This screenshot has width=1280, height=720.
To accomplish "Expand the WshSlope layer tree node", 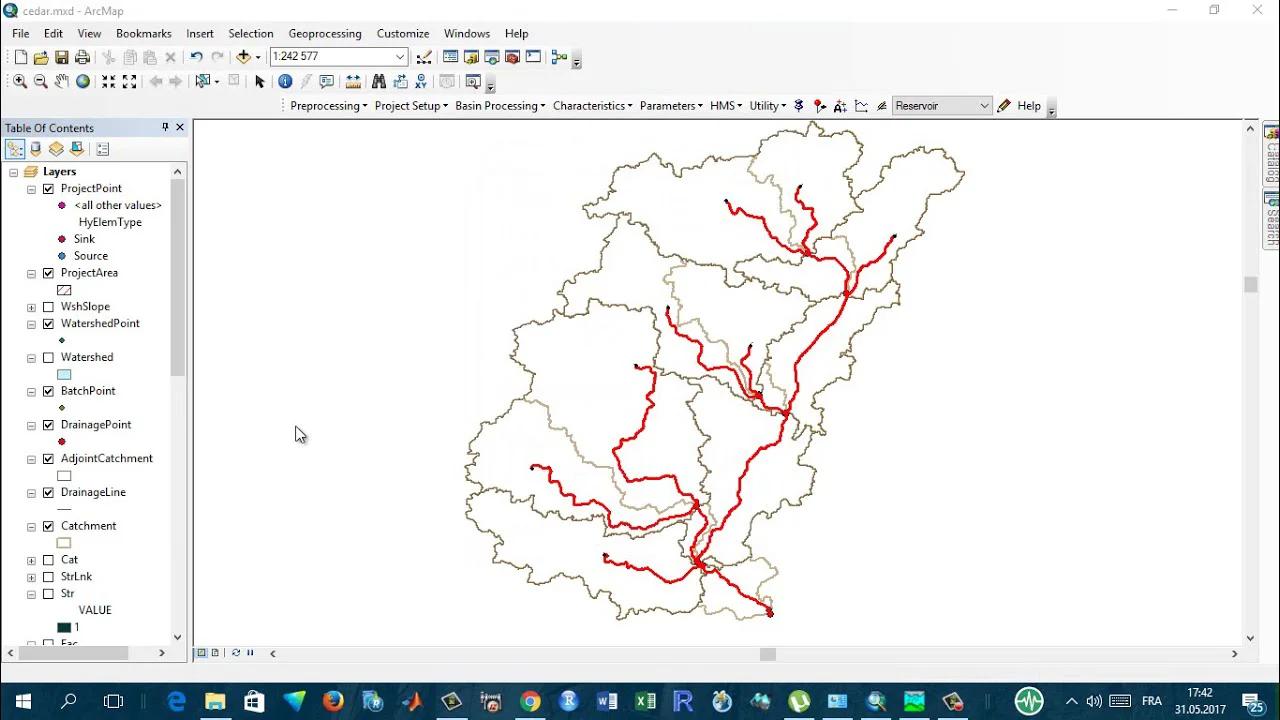I will (x=31, y=307).
